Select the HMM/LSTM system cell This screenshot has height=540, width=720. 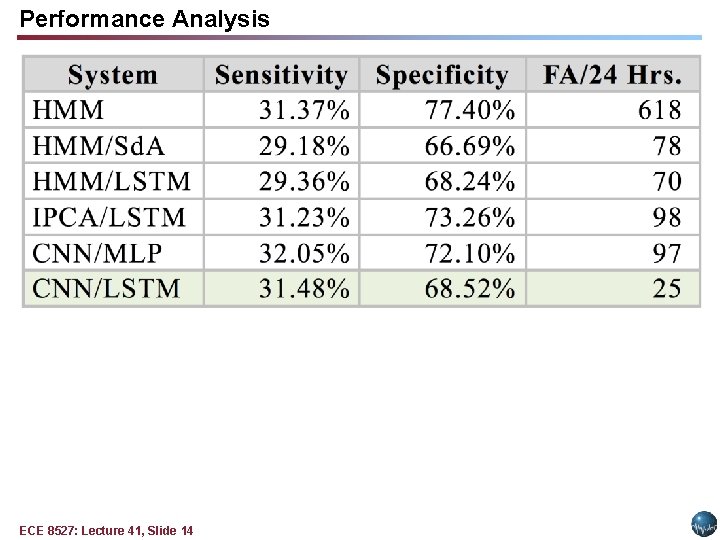[113, 181]
